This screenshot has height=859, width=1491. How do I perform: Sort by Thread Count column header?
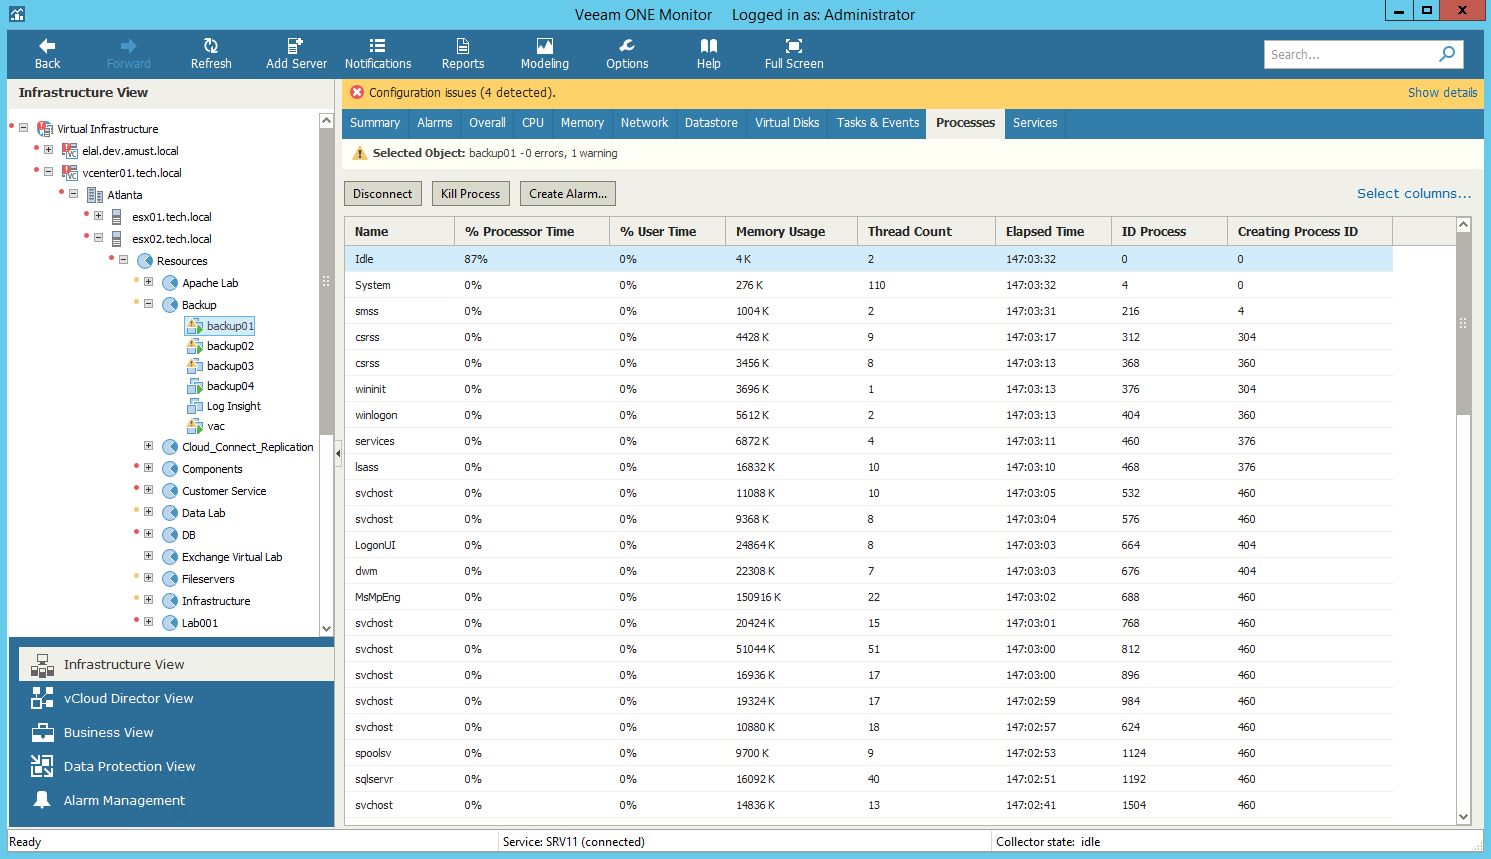(x=926, y=231)
